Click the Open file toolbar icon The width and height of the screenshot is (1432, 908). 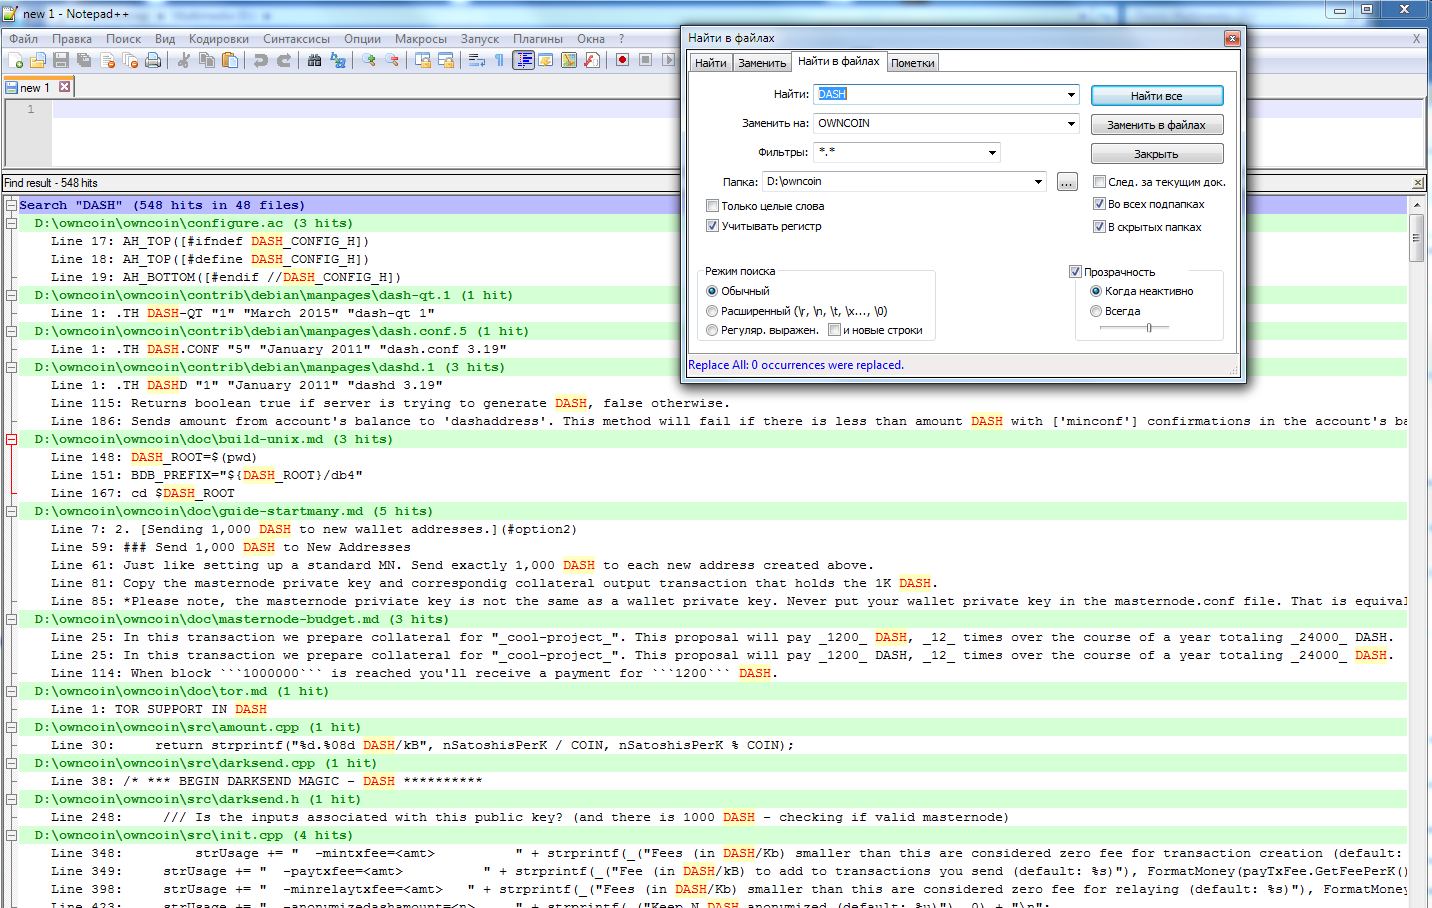pyautogui.click(x=38, y=60)
